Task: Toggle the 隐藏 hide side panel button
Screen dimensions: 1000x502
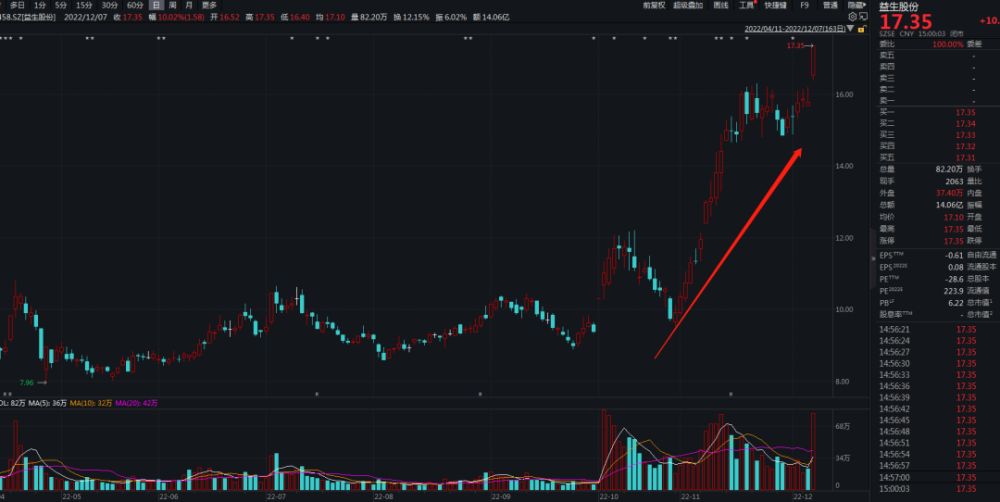Action: tap(856, 5)
